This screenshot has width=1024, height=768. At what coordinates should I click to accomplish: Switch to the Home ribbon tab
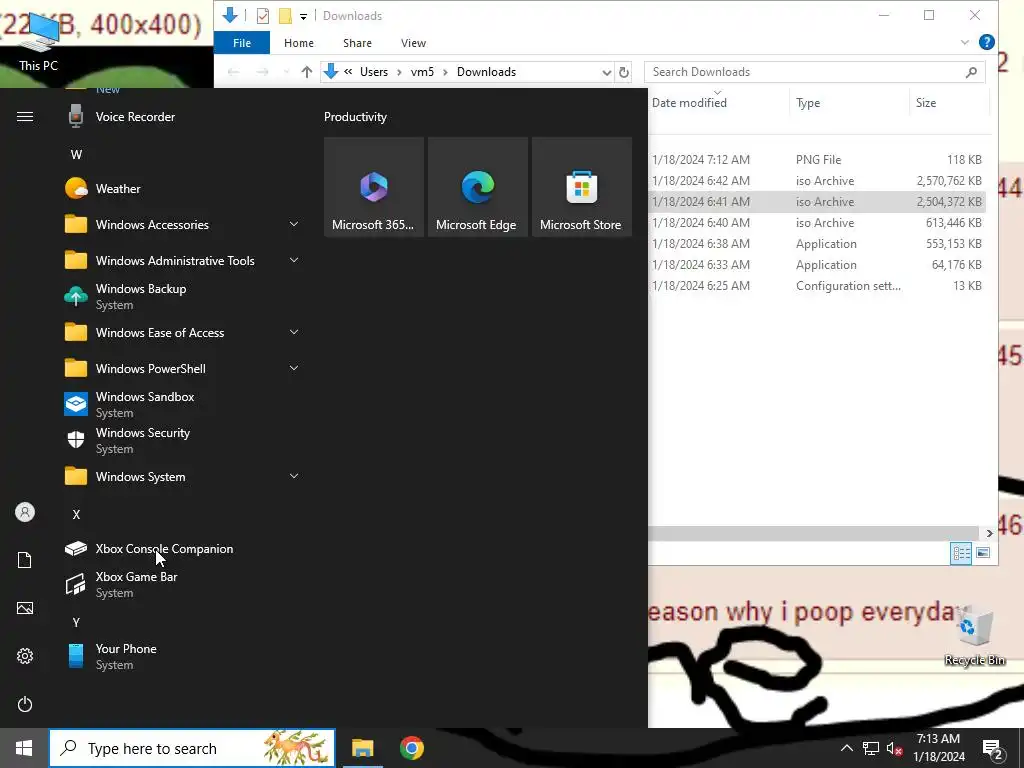(x=299, y=42)
